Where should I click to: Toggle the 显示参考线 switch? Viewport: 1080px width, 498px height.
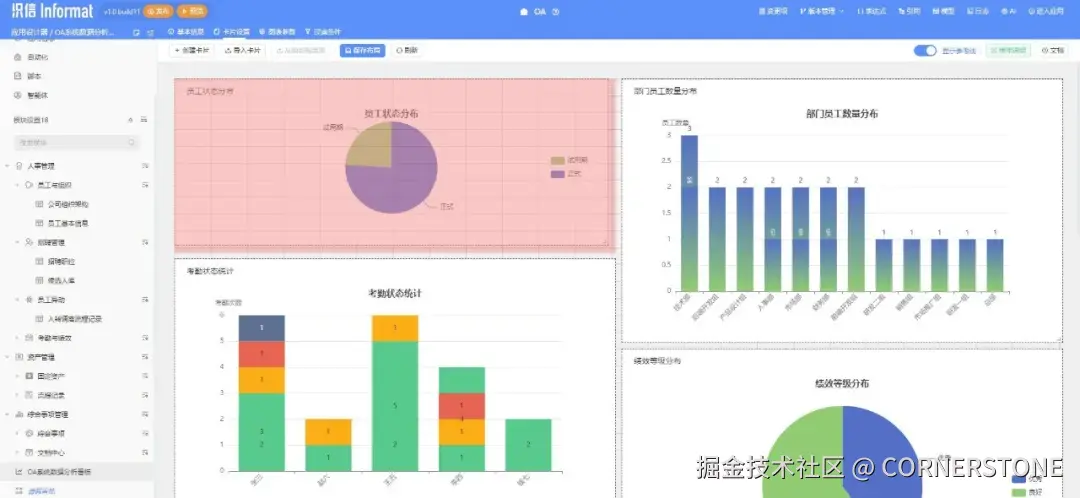[925, 50]
